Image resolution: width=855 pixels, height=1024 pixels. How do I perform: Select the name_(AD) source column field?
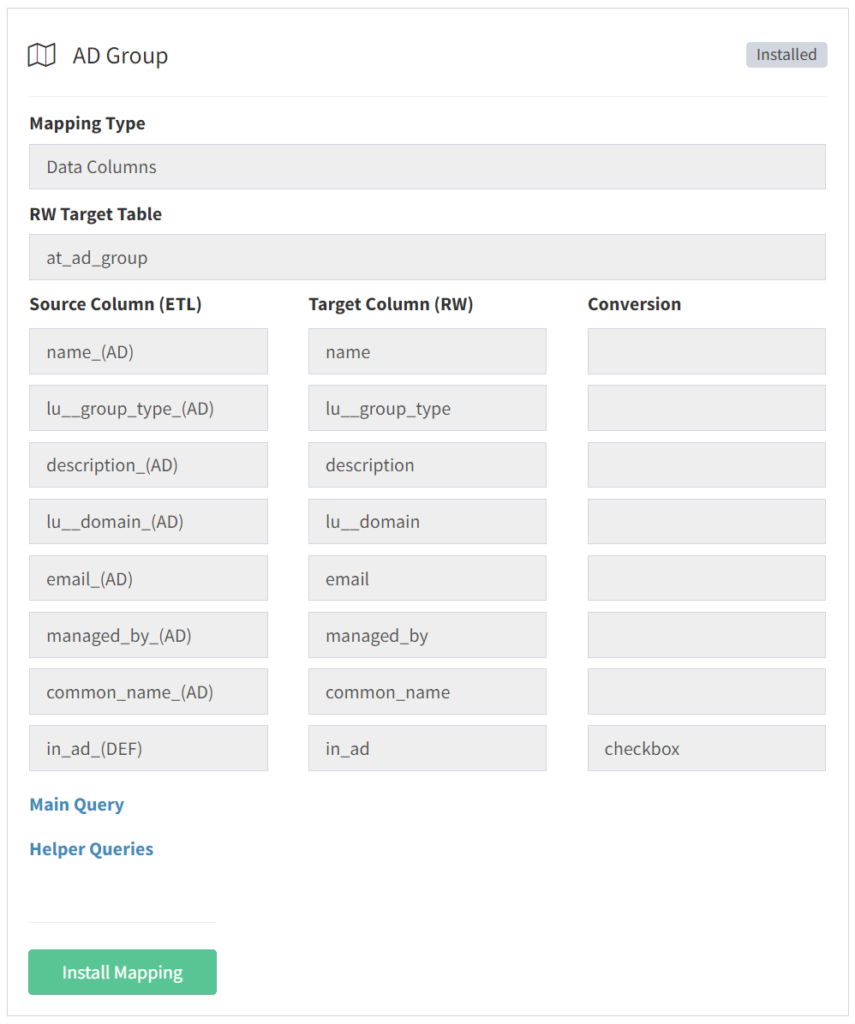[x=148, y=351]
